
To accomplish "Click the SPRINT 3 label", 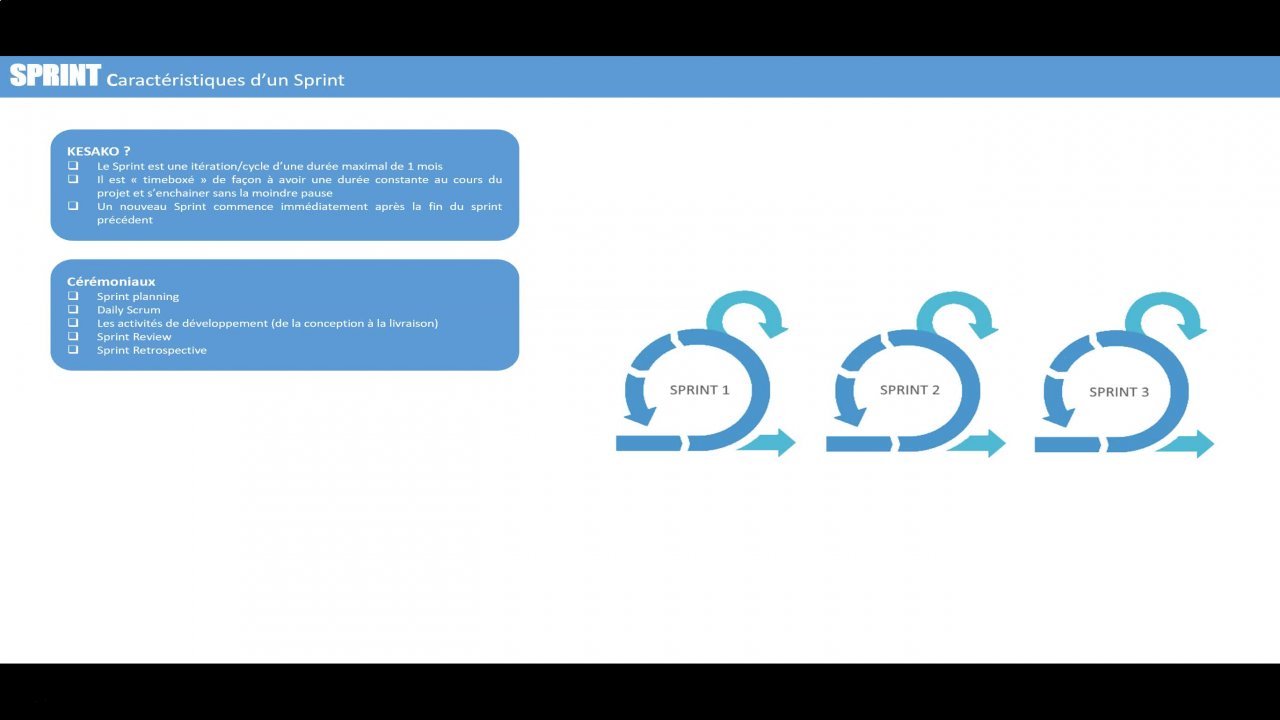I will 1119,392.
